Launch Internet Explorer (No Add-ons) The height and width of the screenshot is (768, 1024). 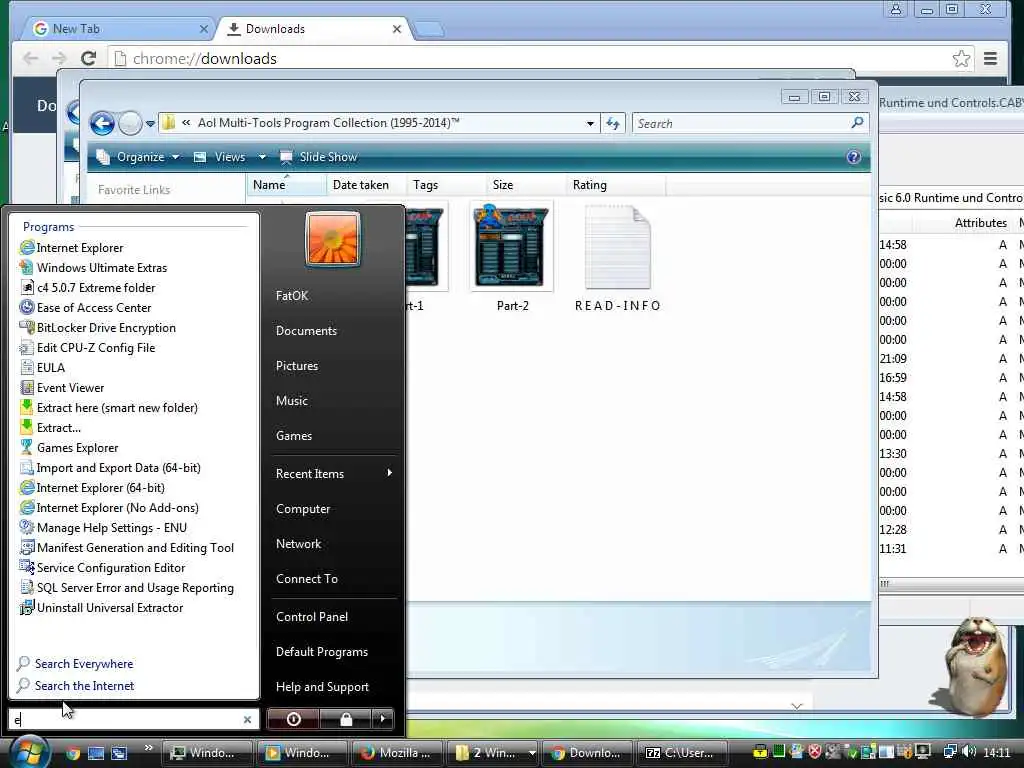click(109, 507)
